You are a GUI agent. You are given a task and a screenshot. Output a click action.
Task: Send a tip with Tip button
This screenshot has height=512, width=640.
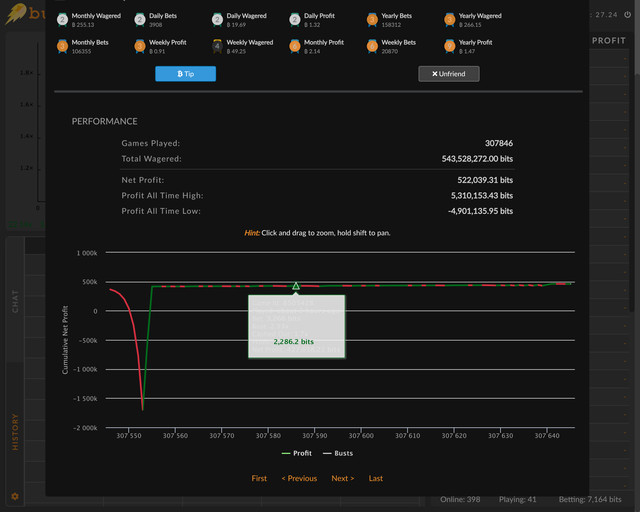(185, 73)
